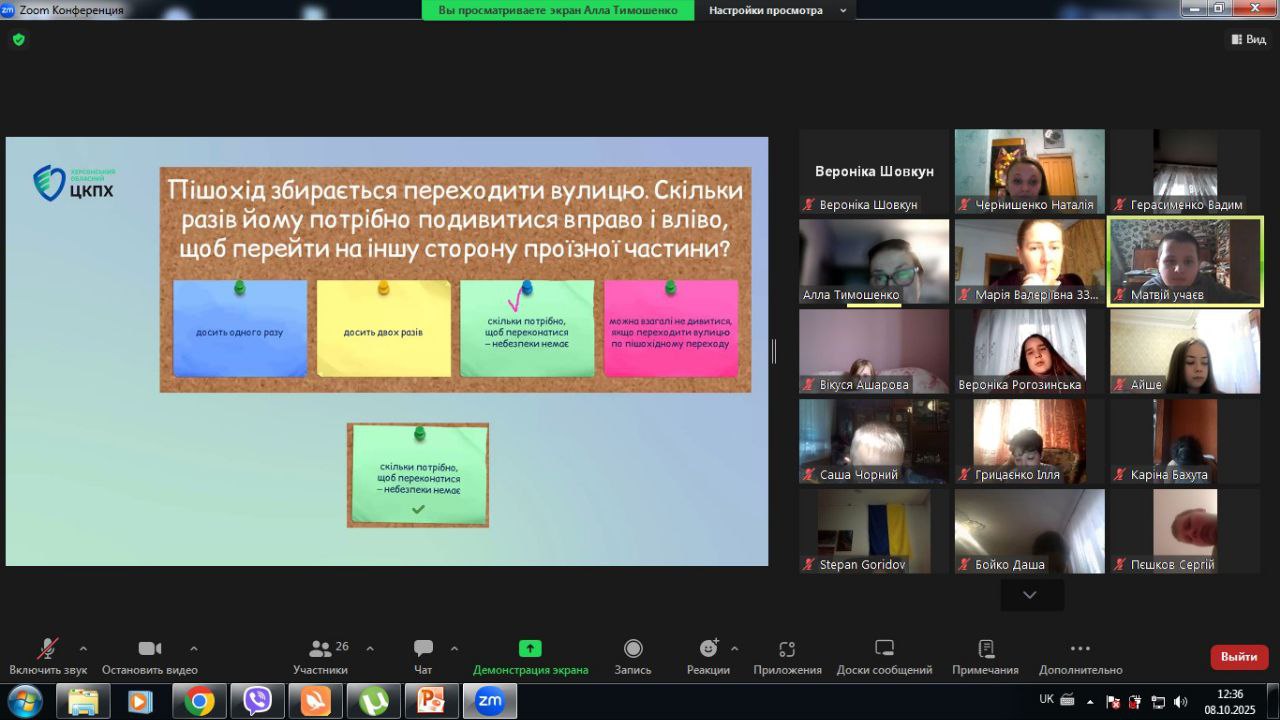Click the green encryption shield icon
1280x720 pixels.
coord(18,40)
